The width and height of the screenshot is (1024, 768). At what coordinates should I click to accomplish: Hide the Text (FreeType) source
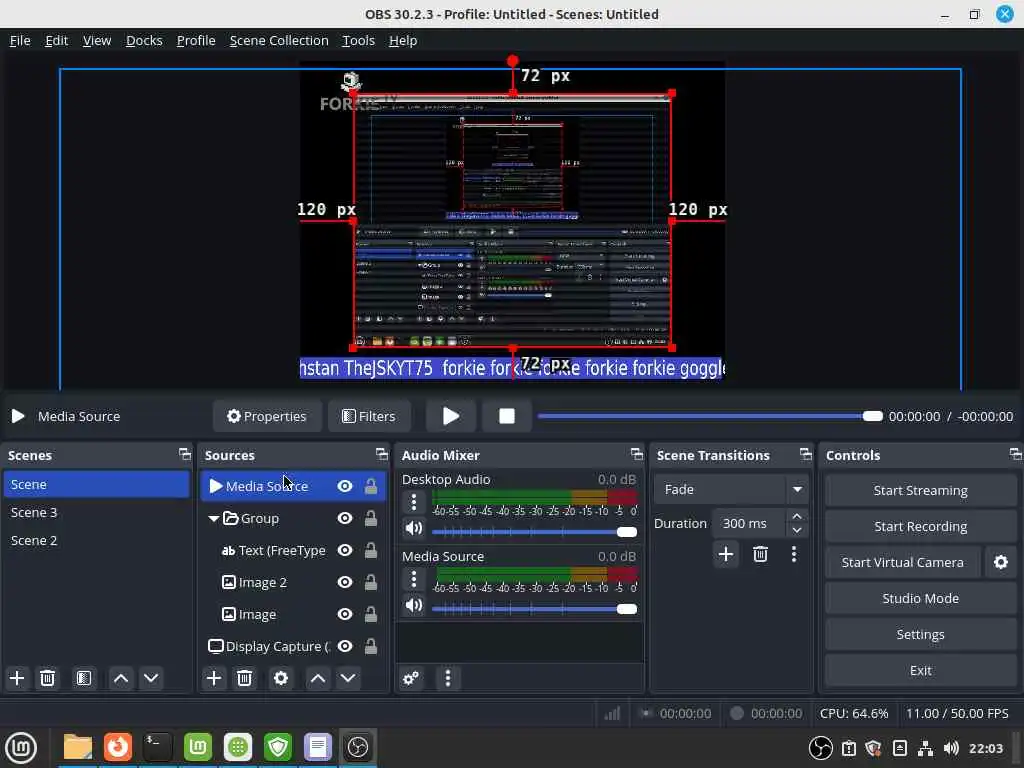[x=345, y=551]
